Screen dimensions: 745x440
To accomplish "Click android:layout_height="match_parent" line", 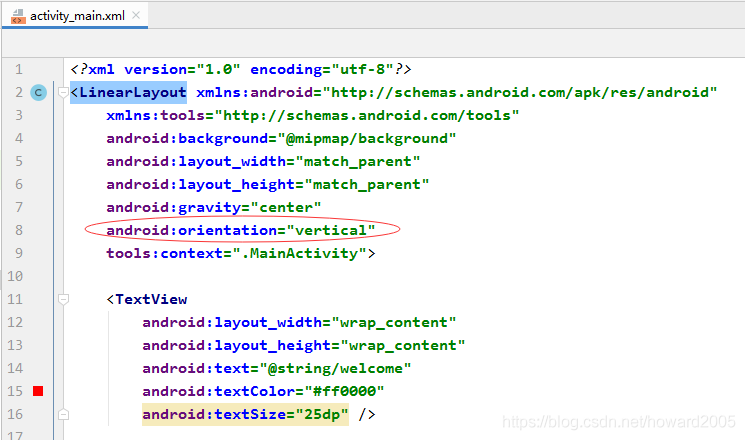I will tap(267, 184).
